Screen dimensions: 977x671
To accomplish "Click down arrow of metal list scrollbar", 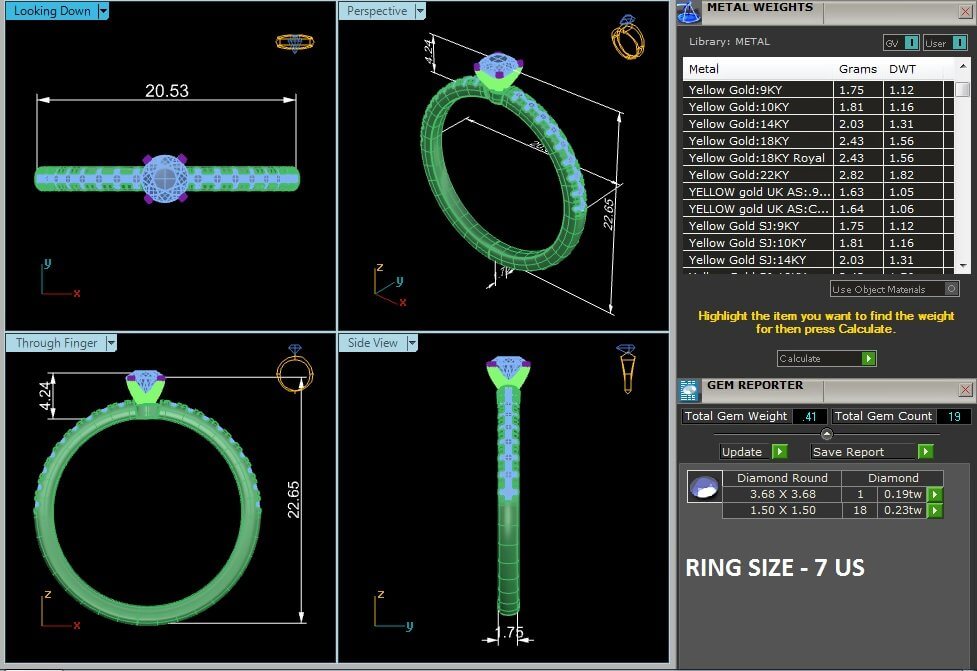I will click(x=962, y=265).
